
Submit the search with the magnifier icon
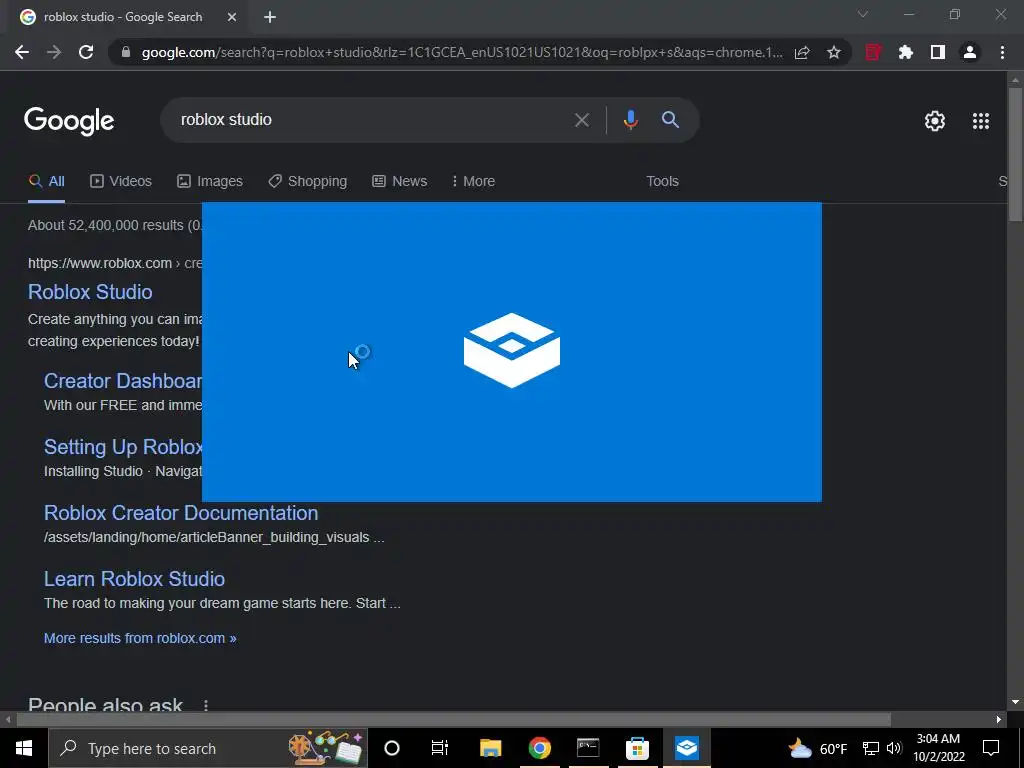pyautogui.click(x=671, y=120)
